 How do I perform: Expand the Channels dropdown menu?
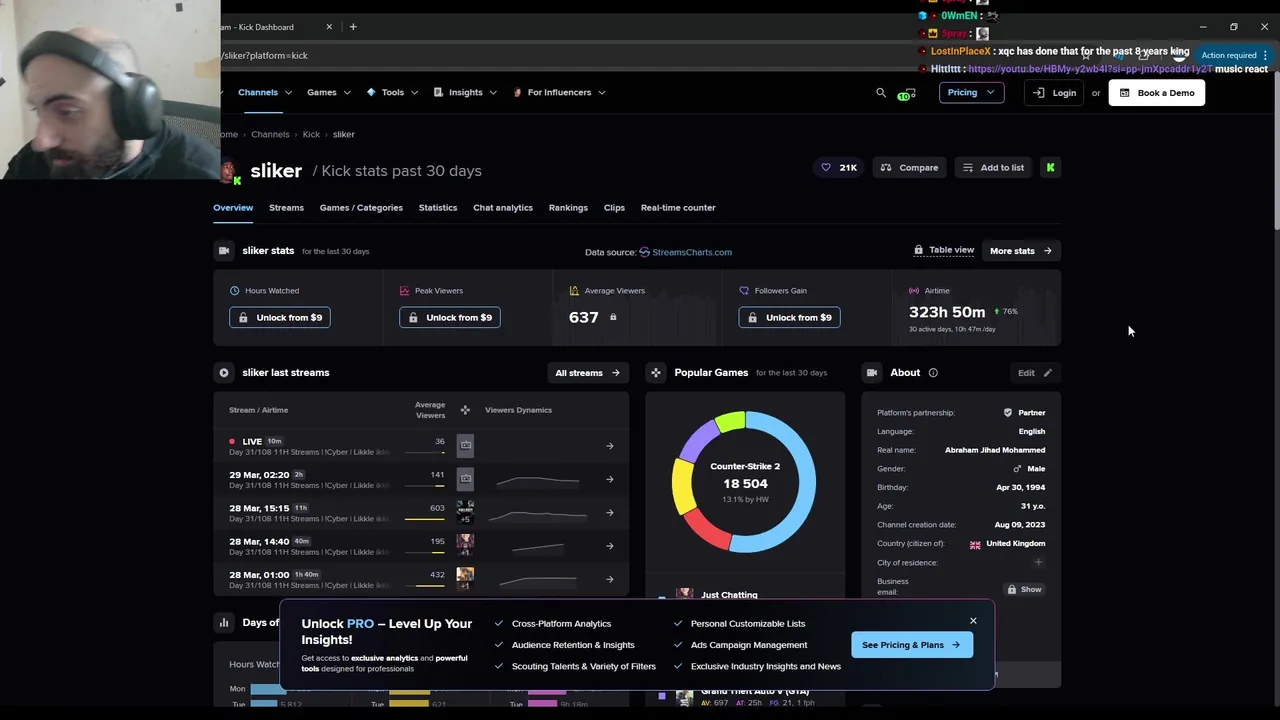click(265, 93)
